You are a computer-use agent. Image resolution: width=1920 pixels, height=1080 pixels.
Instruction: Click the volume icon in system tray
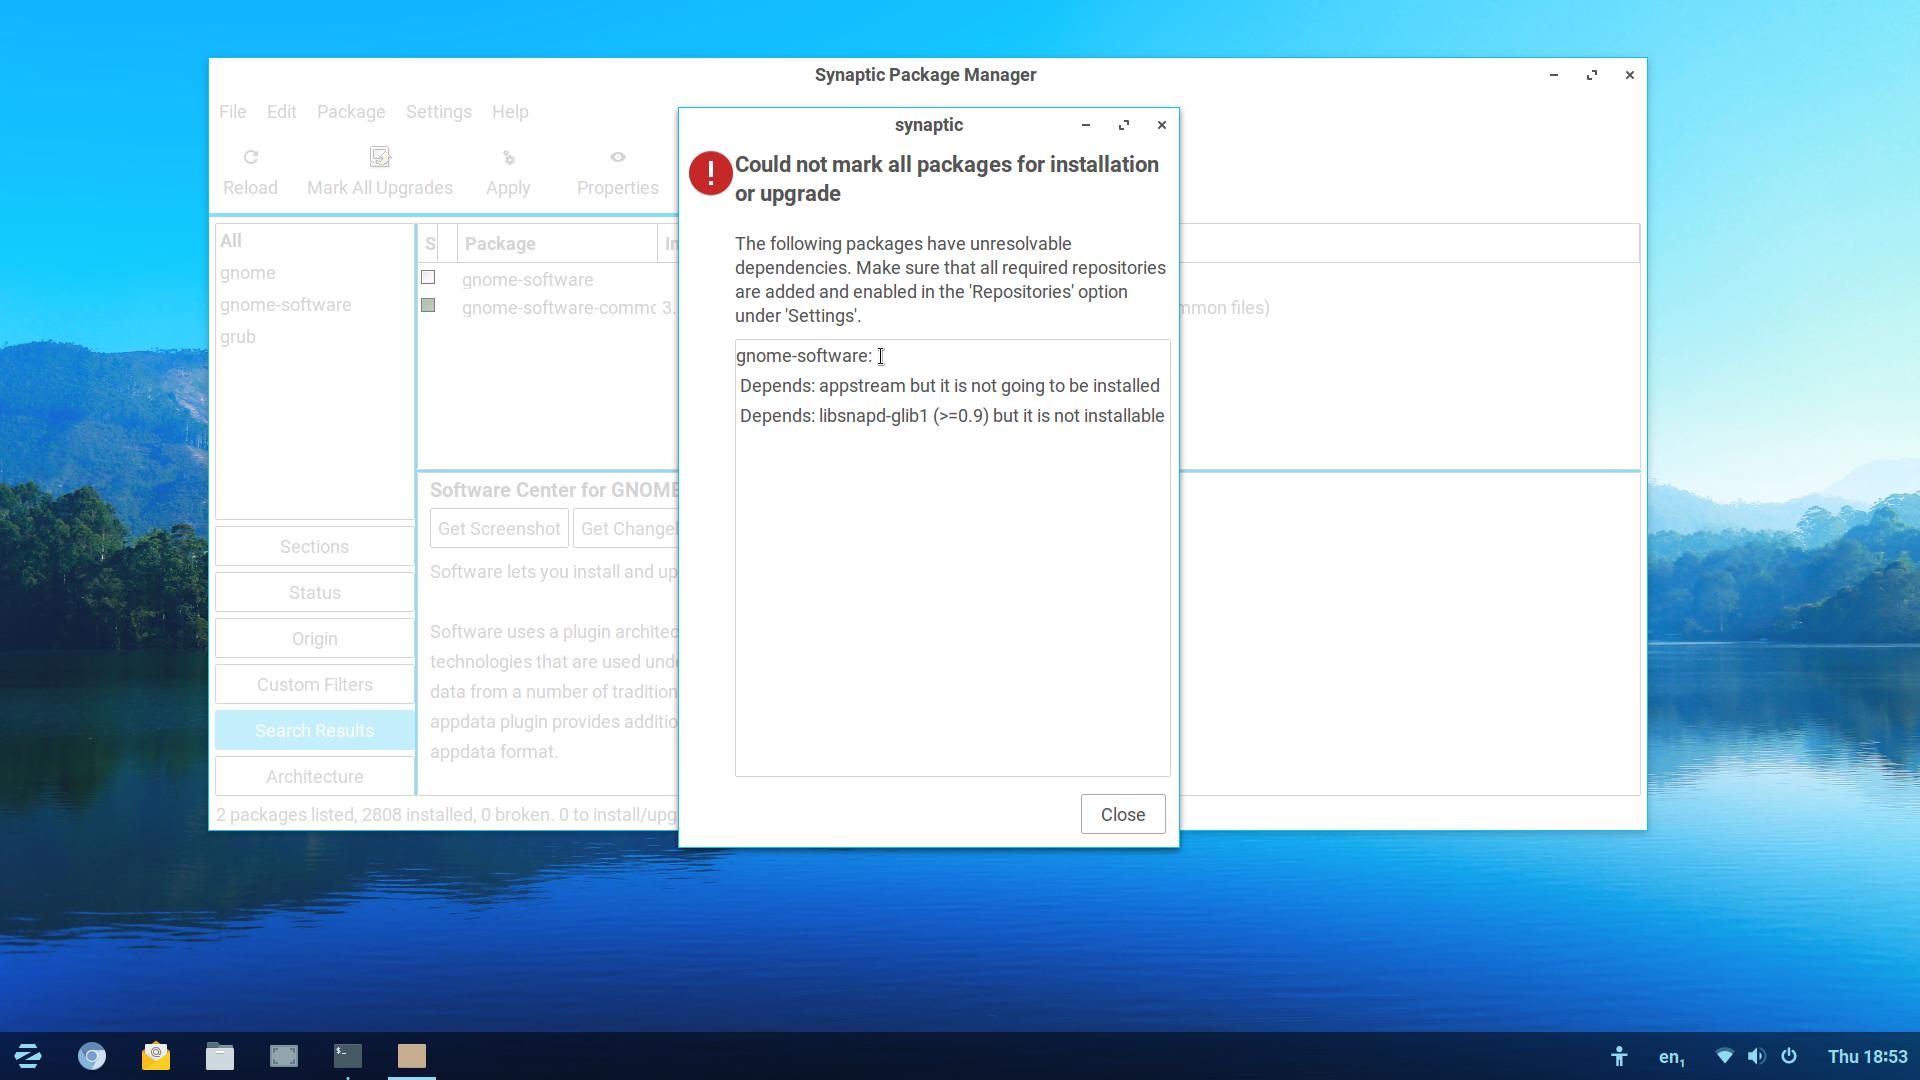(x=1756, y=1056)
